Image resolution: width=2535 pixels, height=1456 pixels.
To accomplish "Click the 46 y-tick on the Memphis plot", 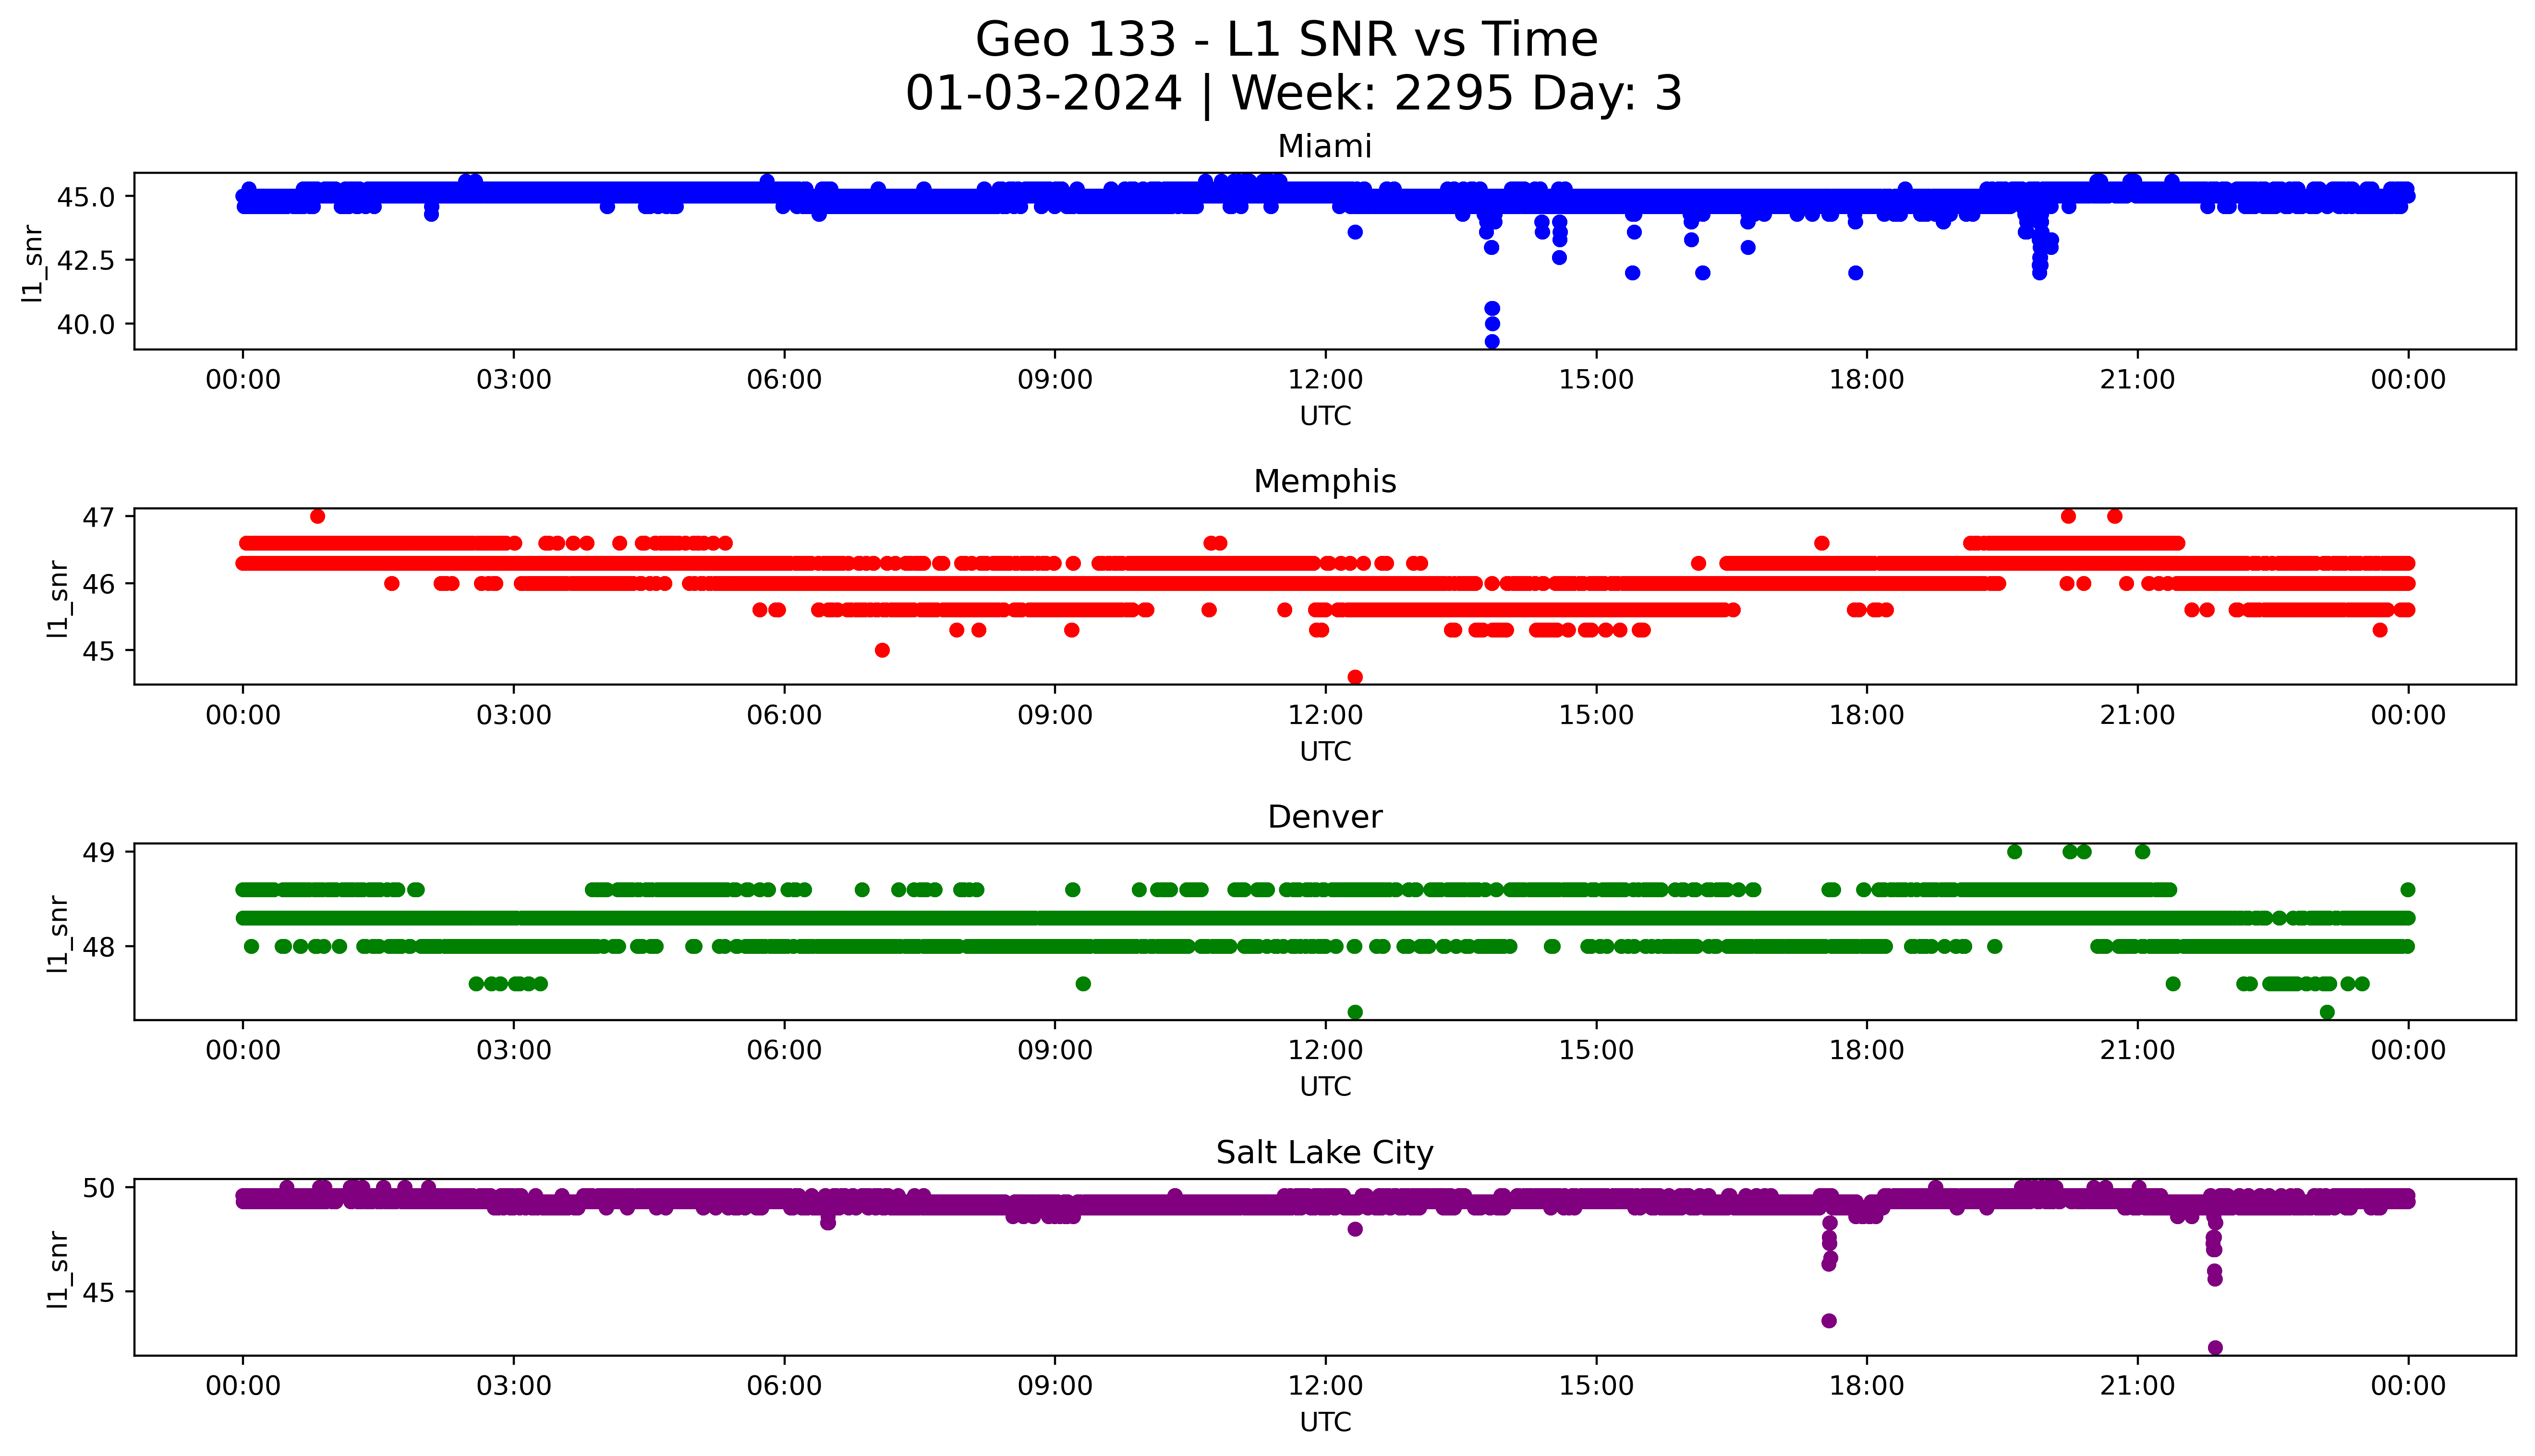I will coord(100,584).
